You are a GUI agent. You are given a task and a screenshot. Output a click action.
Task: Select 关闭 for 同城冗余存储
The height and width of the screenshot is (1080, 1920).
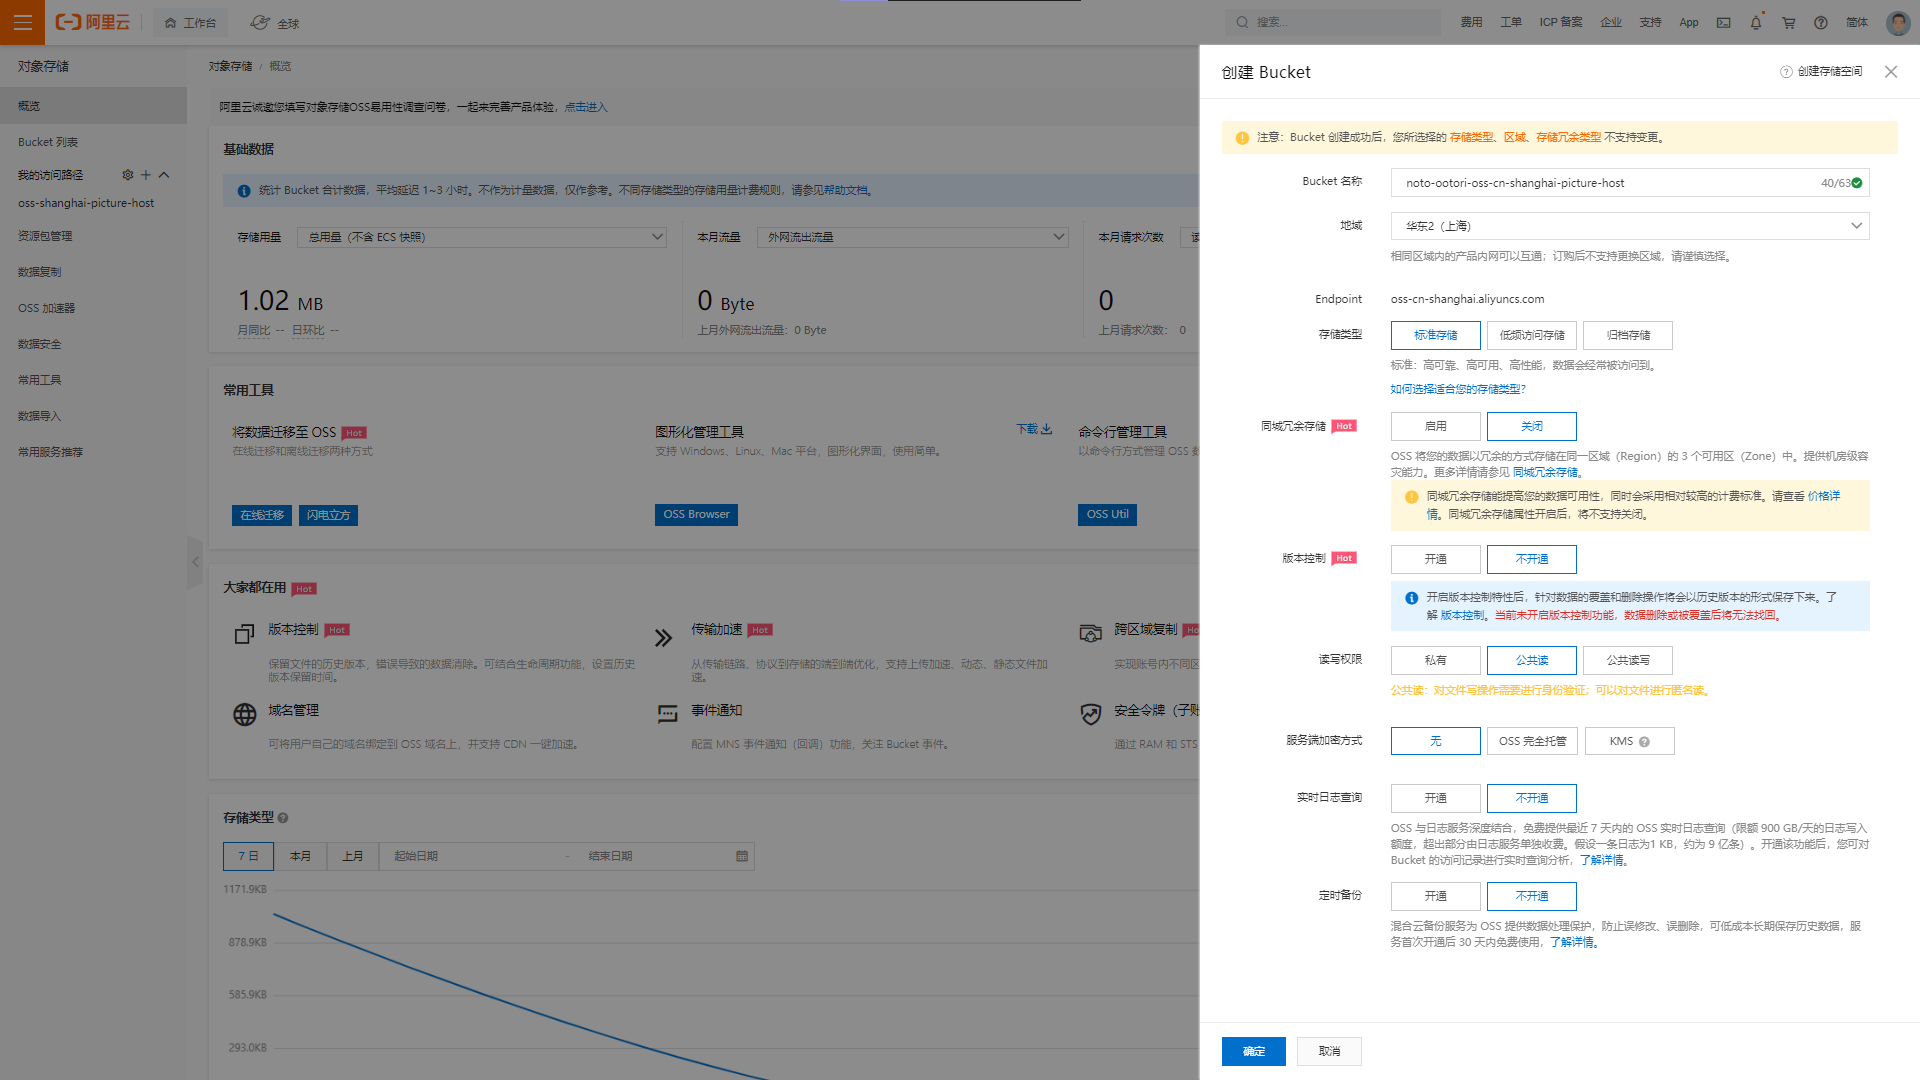[1532, 426]
